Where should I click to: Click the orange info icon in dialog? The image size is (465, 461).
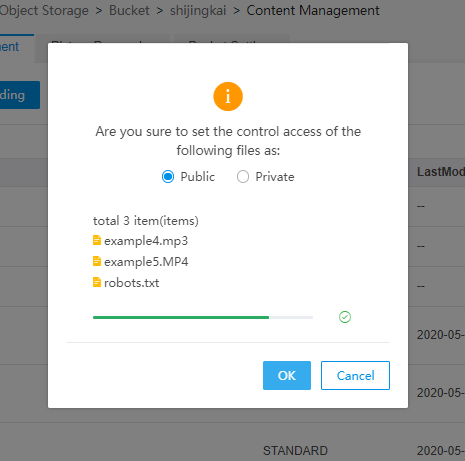(x=228, y=96)
